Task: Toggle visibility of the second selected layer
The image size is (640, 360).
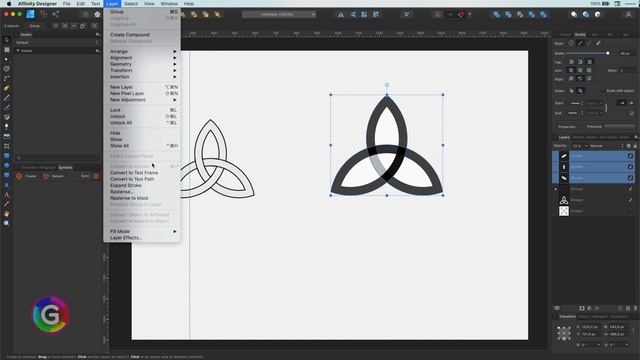Action: pyautogui.click(x=630, y=167)
